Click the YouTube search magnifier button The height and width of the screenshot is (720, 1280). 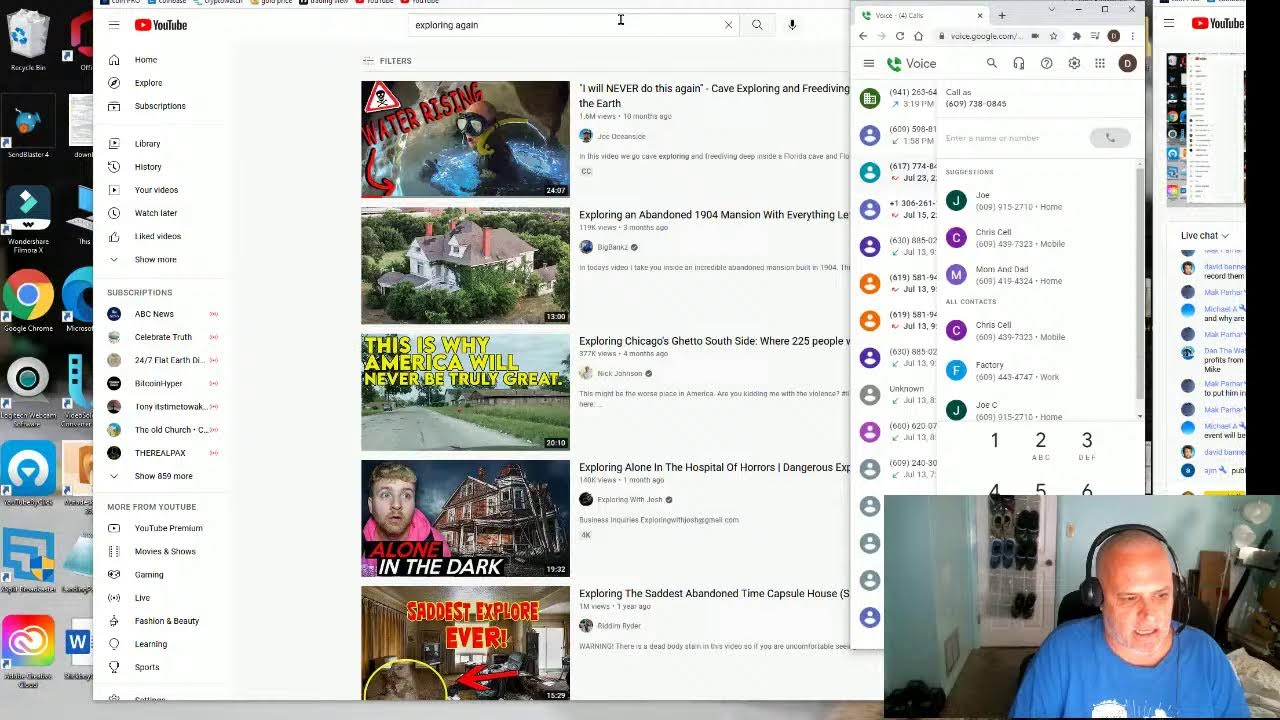point(757,25)
